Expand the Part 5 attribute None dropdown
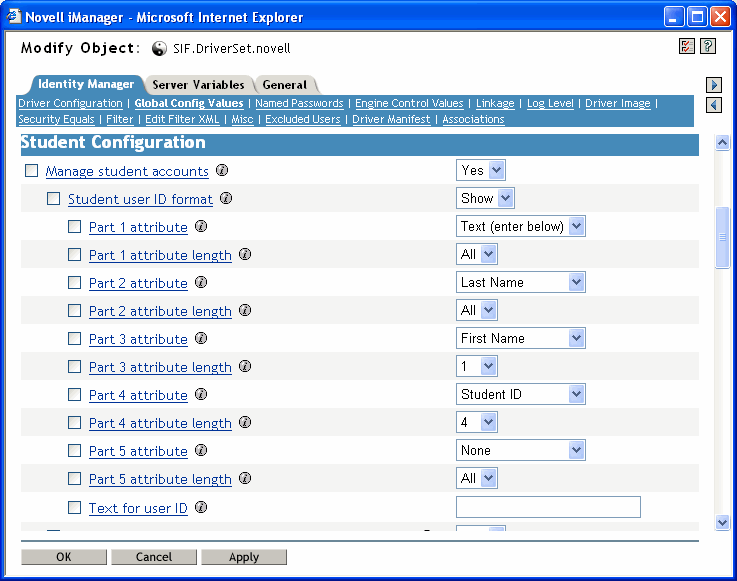Screen dimensions: 737x581 (521, 450)
